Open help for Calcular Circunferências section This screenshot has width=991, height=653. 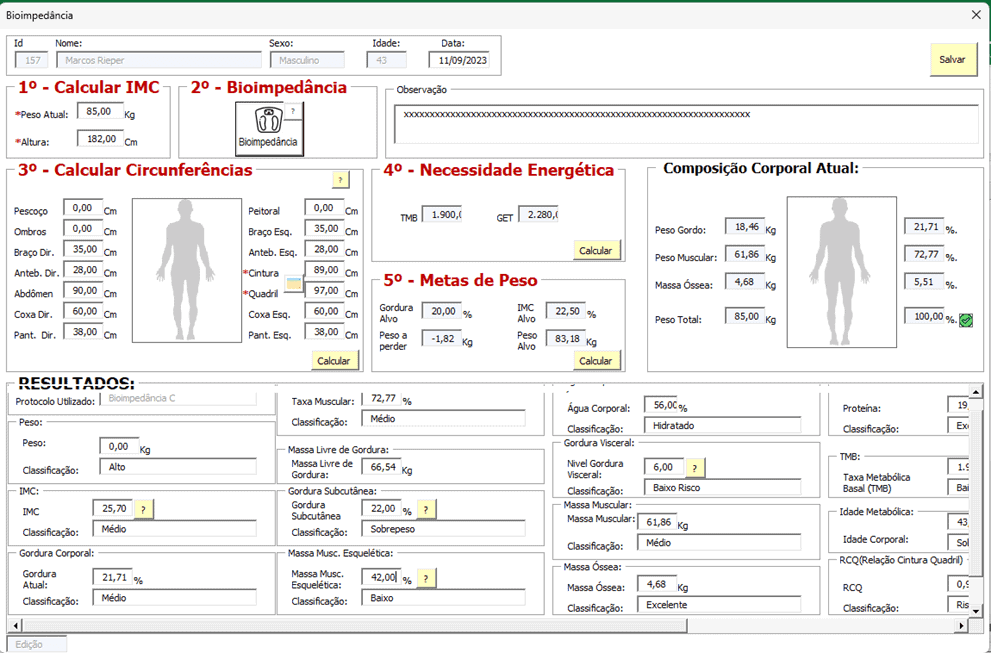[341, 180]
